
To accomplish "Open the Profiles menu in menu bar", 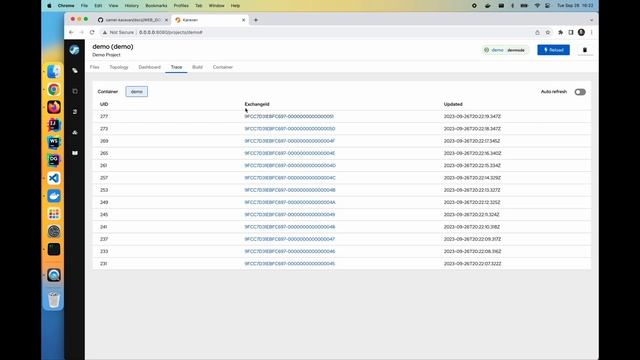I will click(x=181, y=6).
